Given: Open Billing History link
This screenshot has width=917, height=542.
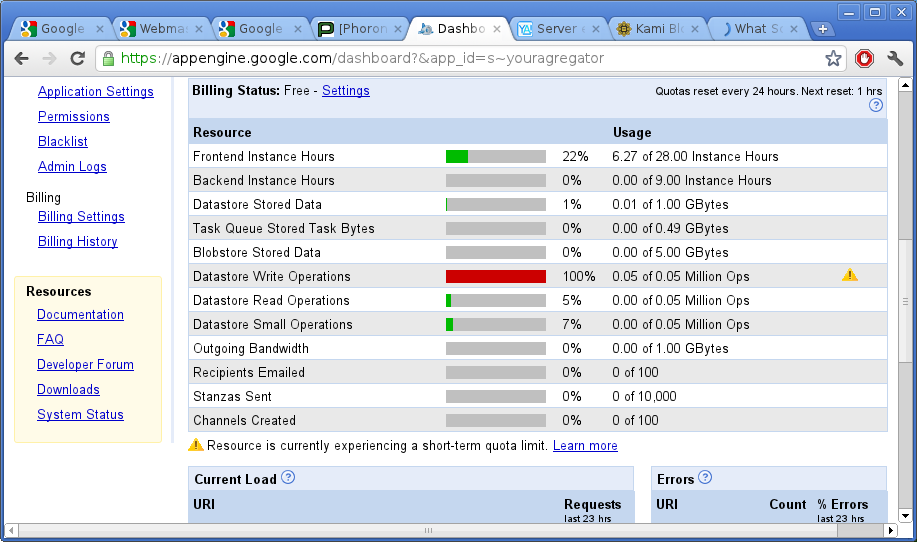Looking at the screenshot, I should point(78,242).
